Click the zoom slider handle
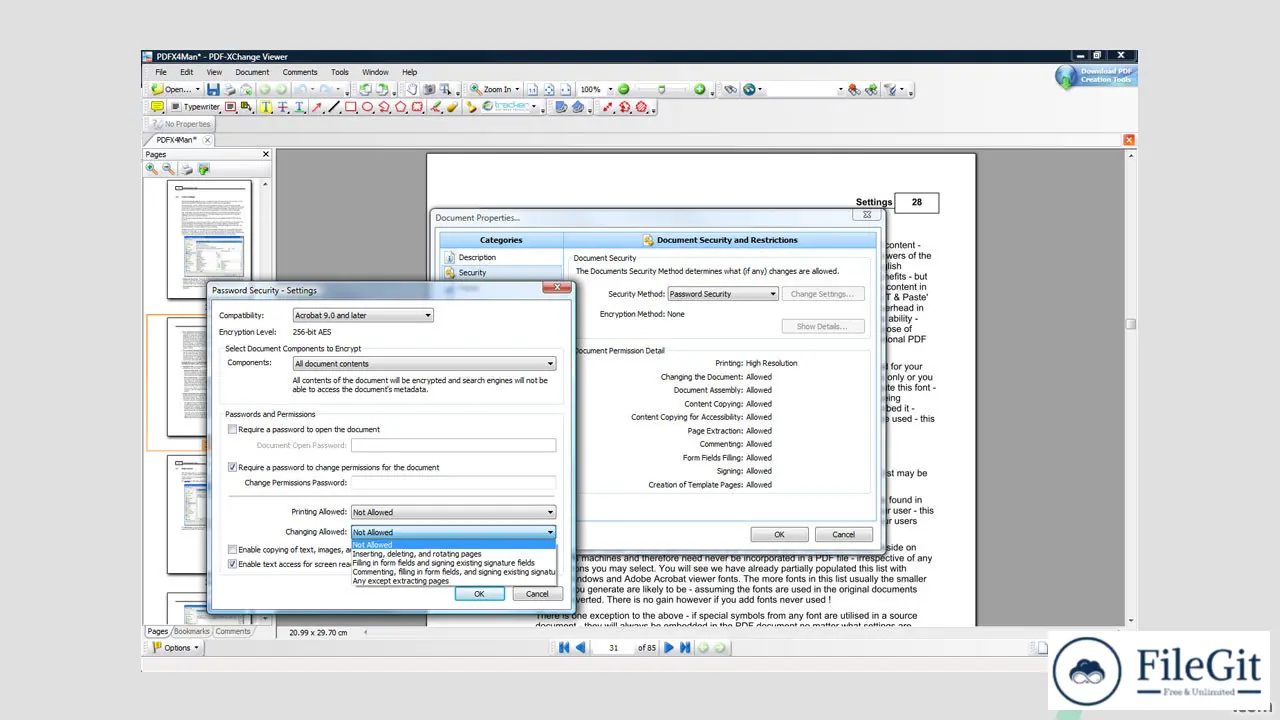Viewport: 1280px width, 720px height. (662, 89)
